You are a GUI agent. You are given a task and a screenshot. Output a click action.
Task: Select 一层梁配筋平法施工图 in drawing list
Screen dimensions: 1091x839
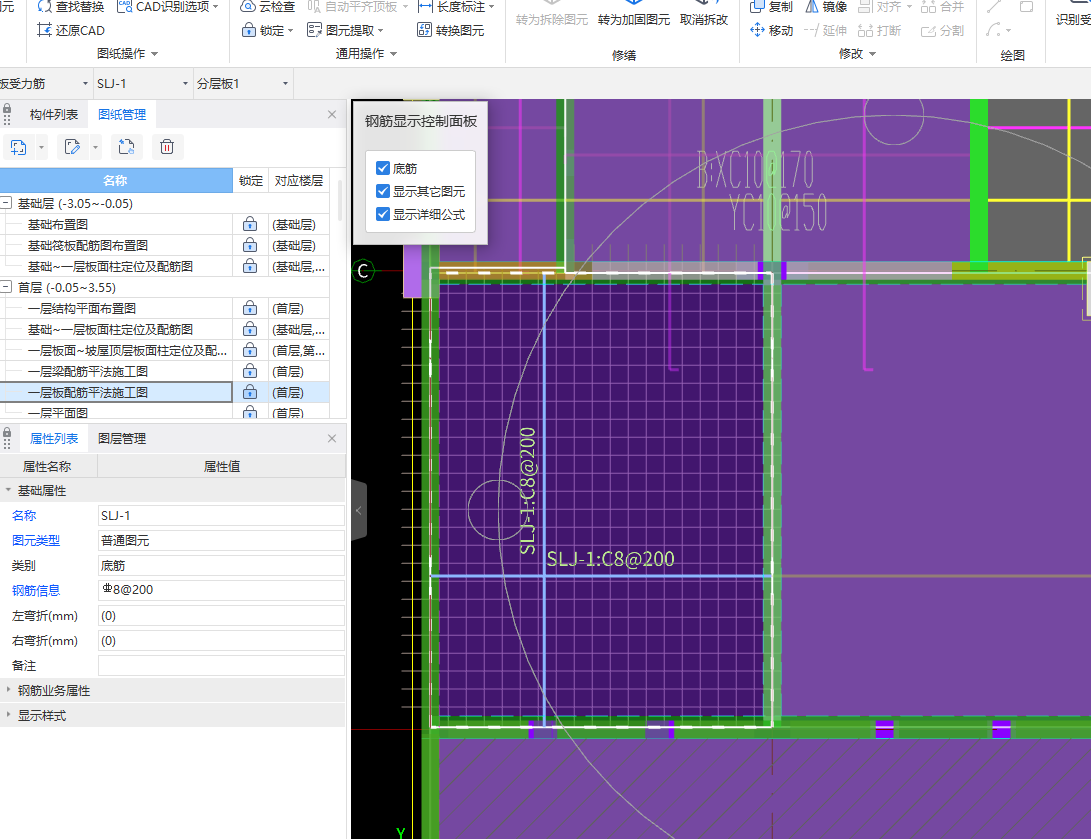pyautogui.click(x=88, y=372)
